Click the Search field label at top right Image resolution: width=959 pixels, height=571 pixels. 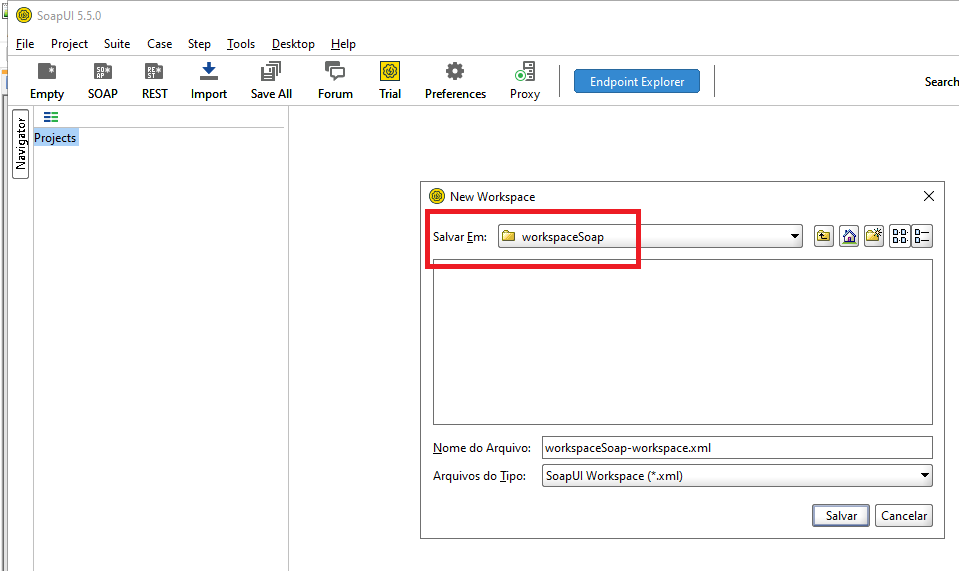pos(942,81)
